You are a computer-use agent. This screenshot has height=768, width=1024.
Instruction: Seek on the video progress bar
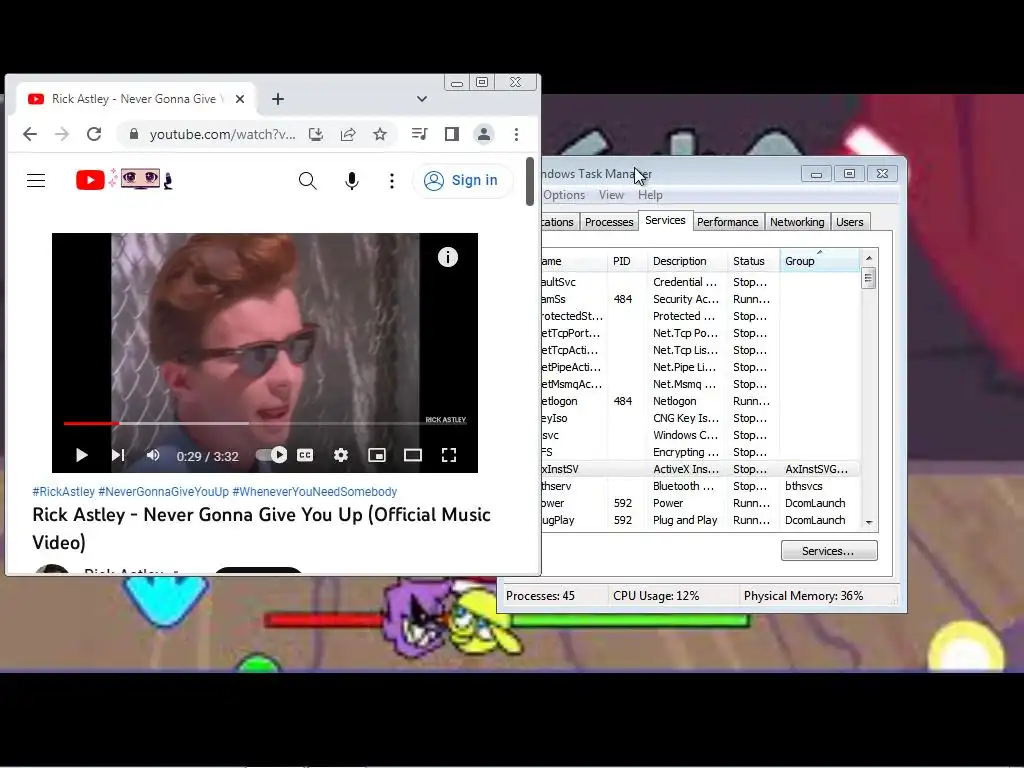pos(265,424)
